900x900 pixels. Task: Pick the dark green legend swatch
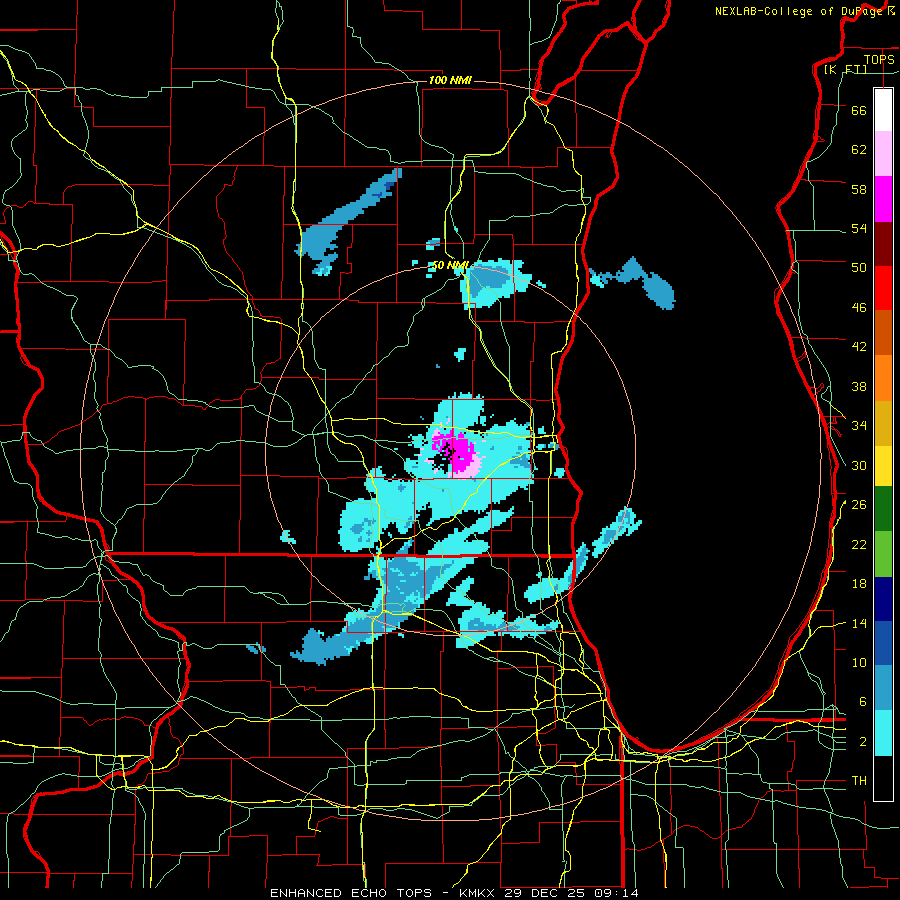point(883,509)
